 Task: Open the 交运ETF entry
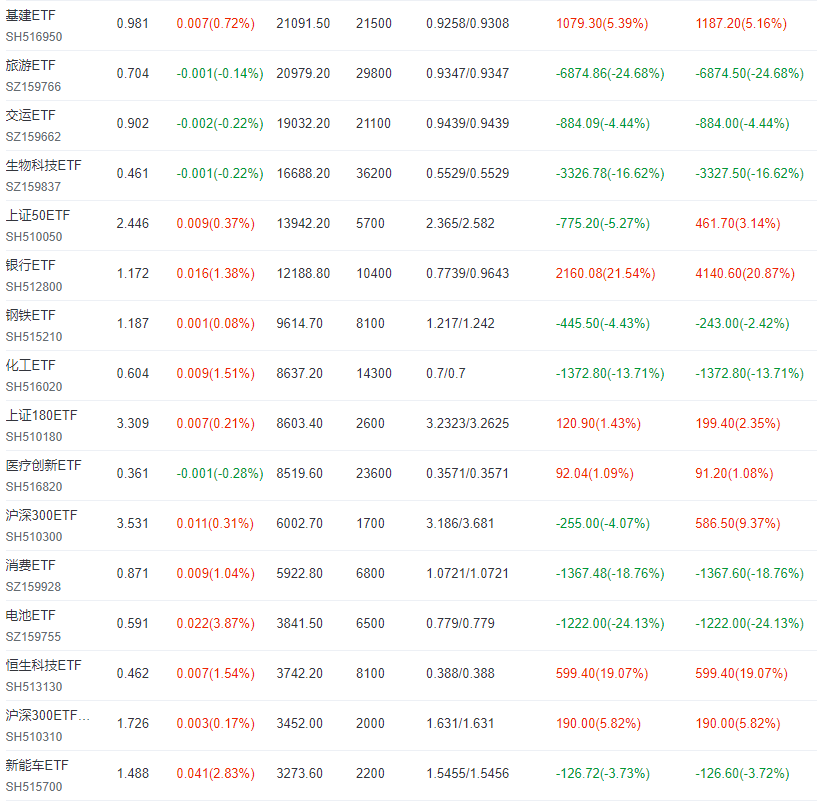tap(30, 116)
